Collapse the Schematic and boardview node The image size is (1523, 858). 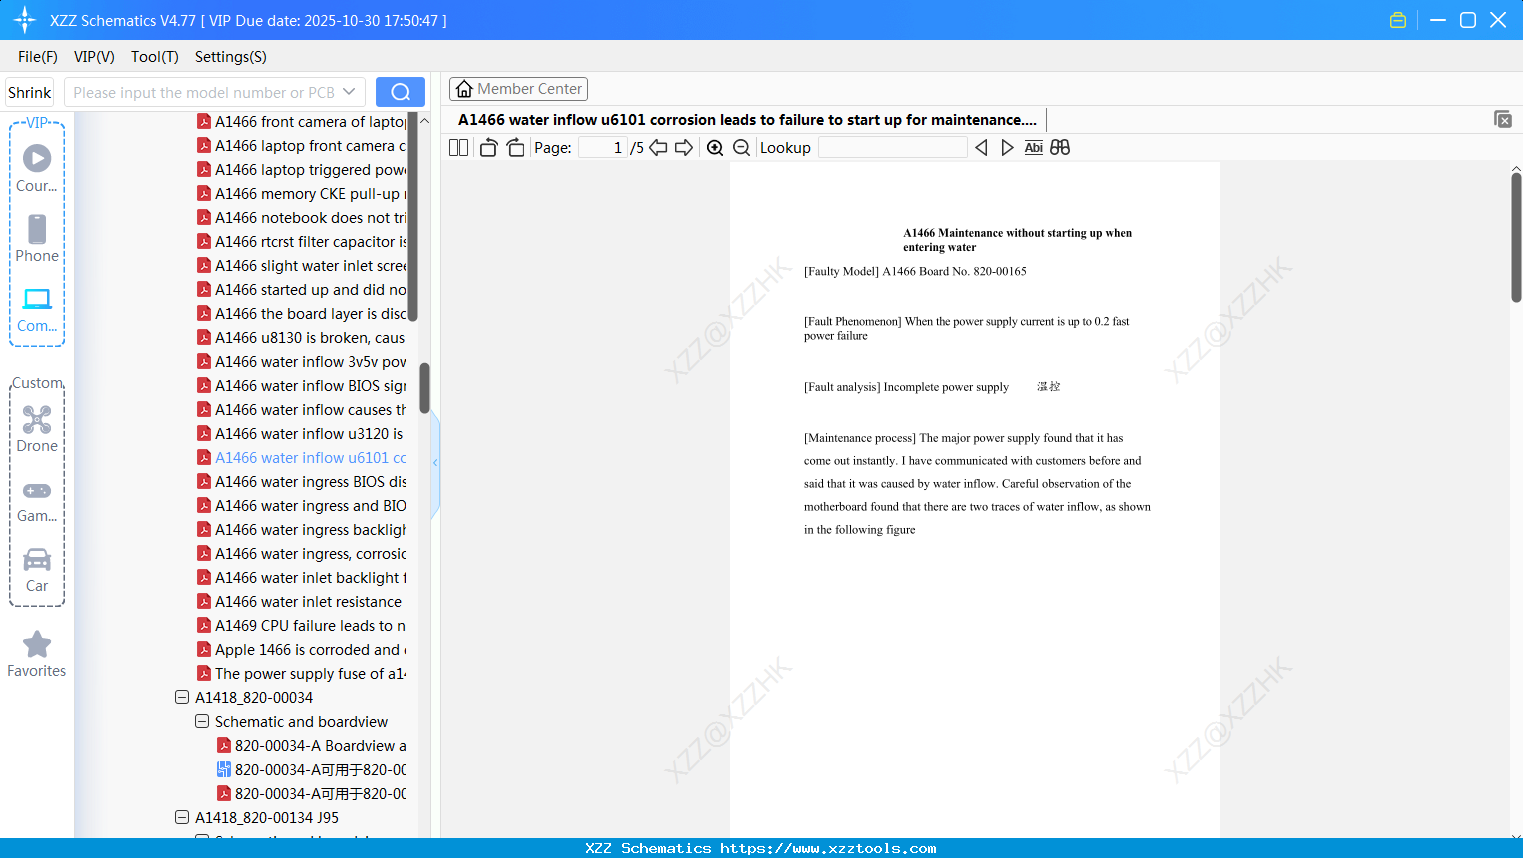pos(202,722)
